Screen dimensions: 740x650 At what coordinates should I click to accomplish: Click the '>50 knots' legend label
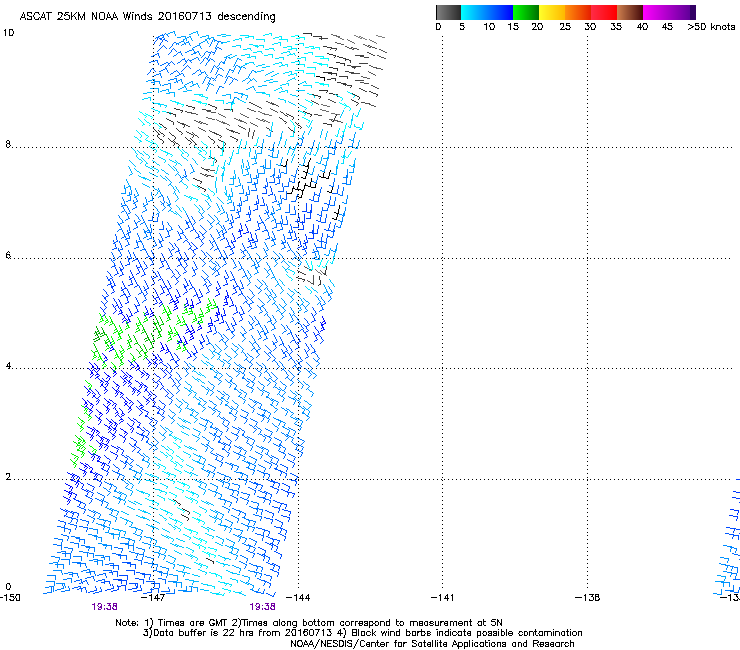pos(711,27)
